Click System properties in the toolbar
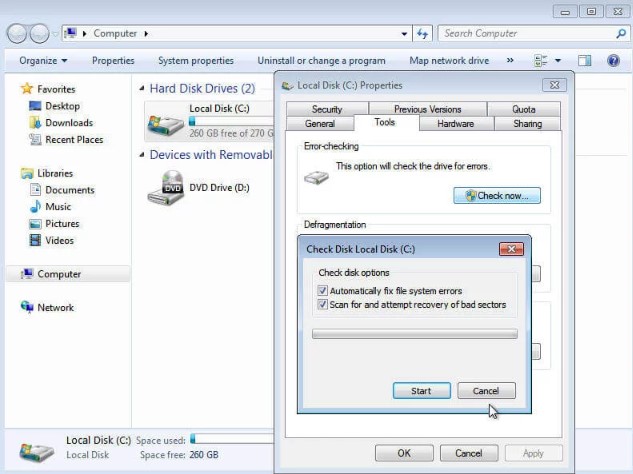The image size is (633, 474). (x=196, y=61)
